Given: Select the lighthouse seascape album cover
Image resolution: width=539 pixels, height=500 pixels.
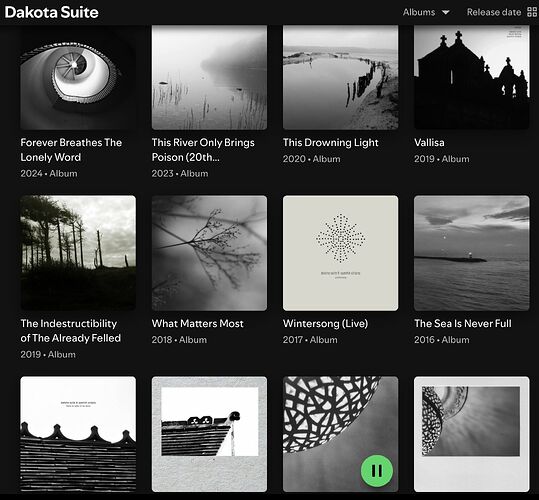Looking at the screenshot, I should tap(472, 253).
